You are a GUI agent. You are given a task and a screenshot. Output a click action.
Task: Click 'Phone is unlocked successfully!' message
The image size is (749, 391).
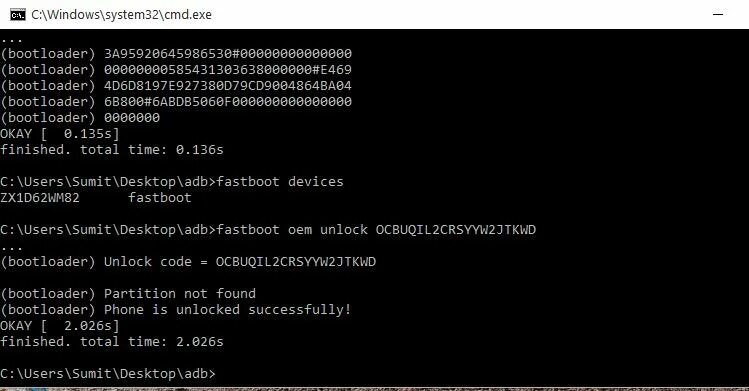click(x=176, y=310)
